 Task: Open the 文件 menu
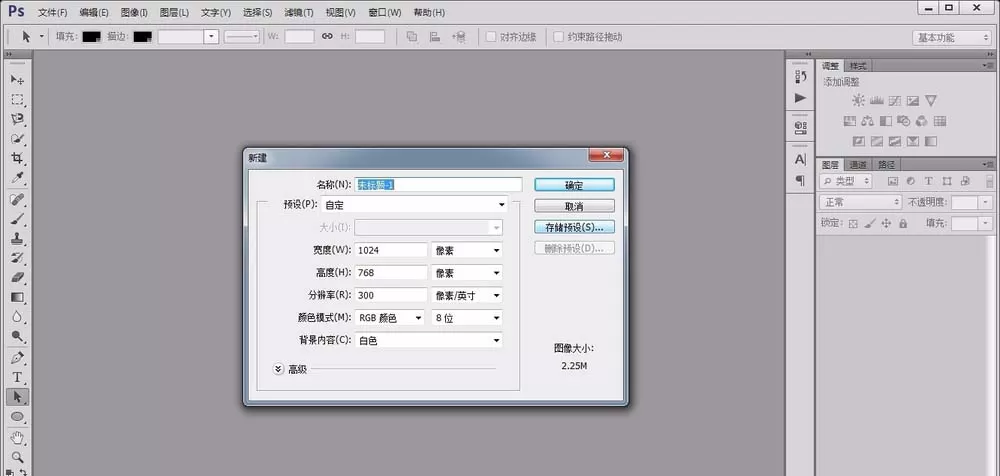(x=52, y=13)
